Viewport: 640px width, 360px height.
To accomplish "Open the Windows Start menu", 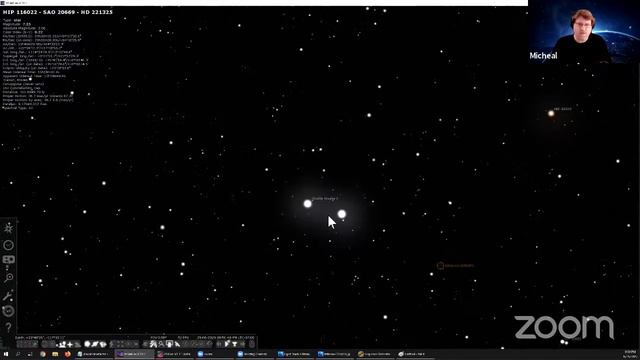I will [x=6, y=354].
